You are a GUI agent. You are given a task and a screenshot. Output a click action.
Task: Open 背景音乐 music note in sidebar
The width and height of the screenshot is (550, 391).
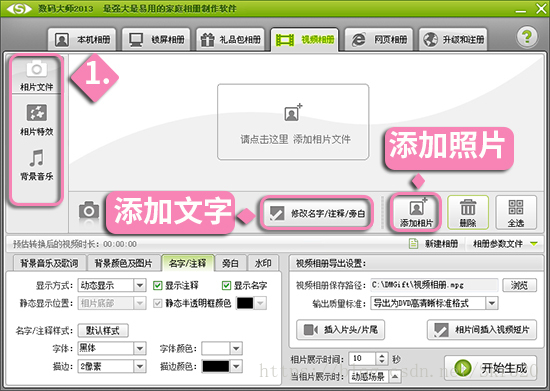pos(36,165)
